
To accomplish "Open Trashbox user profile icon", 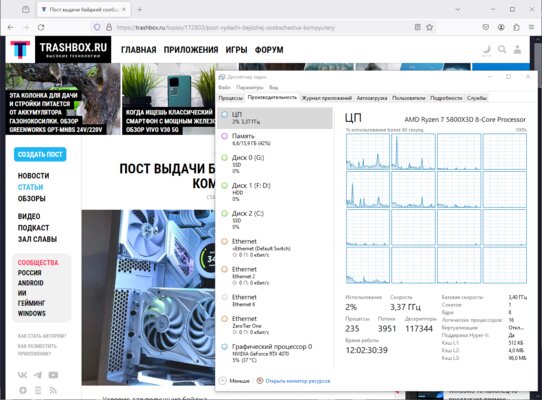I will click(x=517, y=50).
